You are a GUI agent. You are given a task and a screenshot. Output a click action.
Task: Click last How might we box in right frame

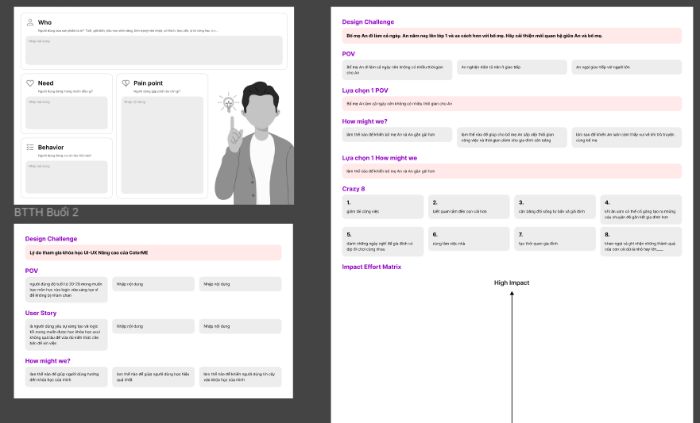626,137
